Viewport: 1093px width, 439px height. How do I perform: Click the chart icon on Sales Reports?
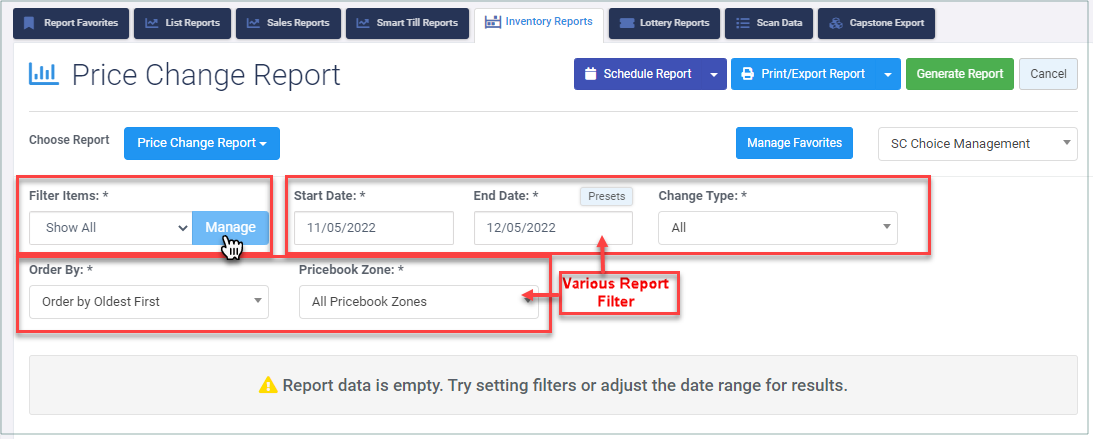pos(253,23)
